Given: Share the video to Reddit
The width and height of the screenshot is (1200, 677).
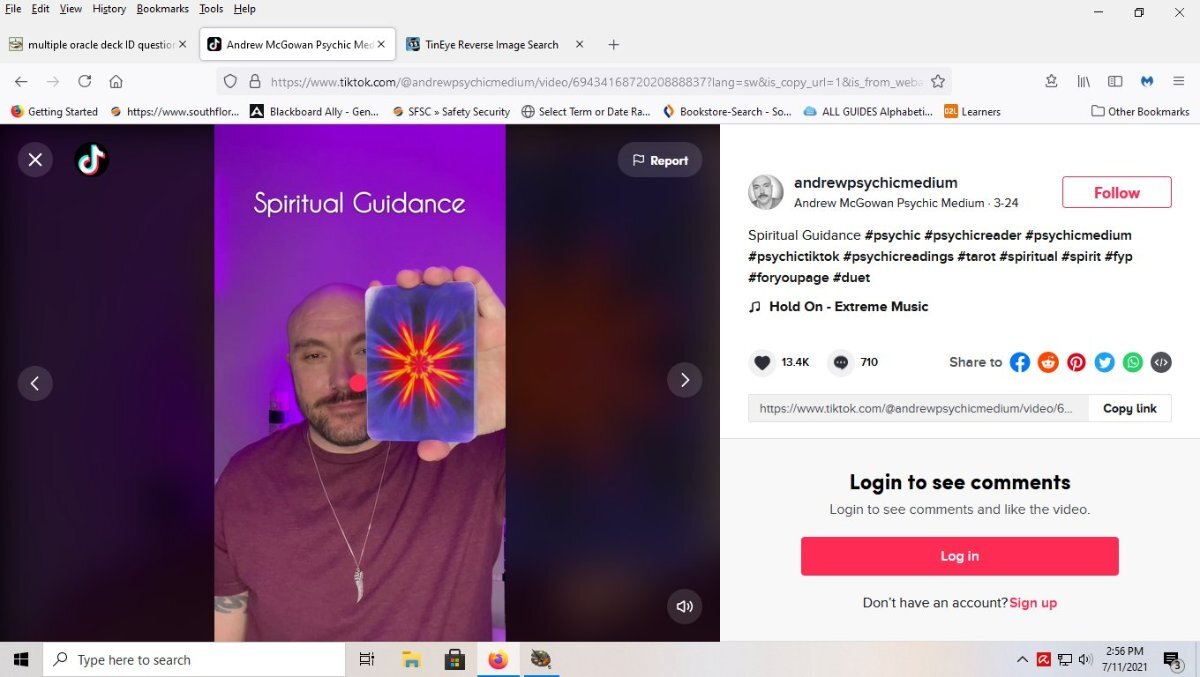Looking at the screenshot, I should click(x=1048, y=362).
